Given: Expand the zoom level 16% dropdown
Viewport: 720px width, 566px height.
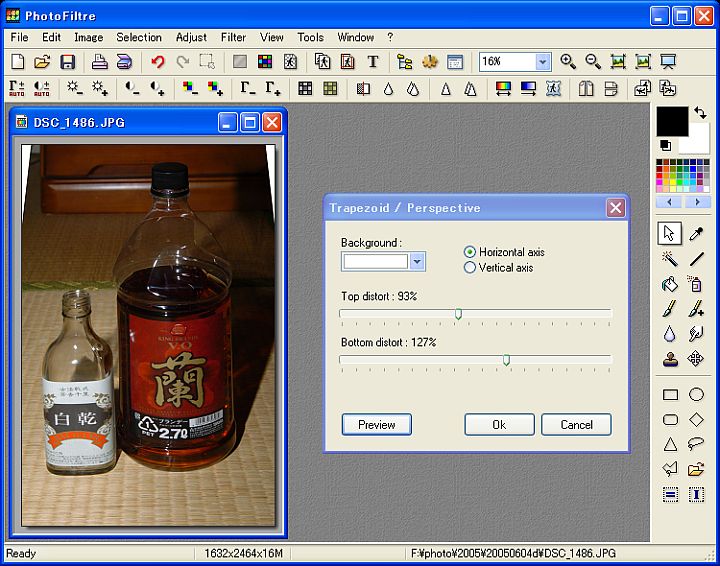Looking at the screenshot, I should (x=543, y=62).
